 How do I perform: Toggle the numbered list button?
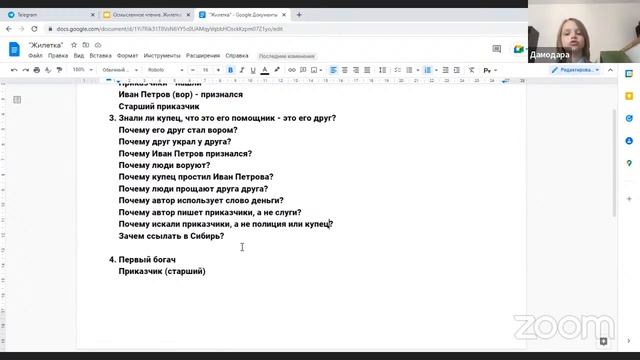427,70
